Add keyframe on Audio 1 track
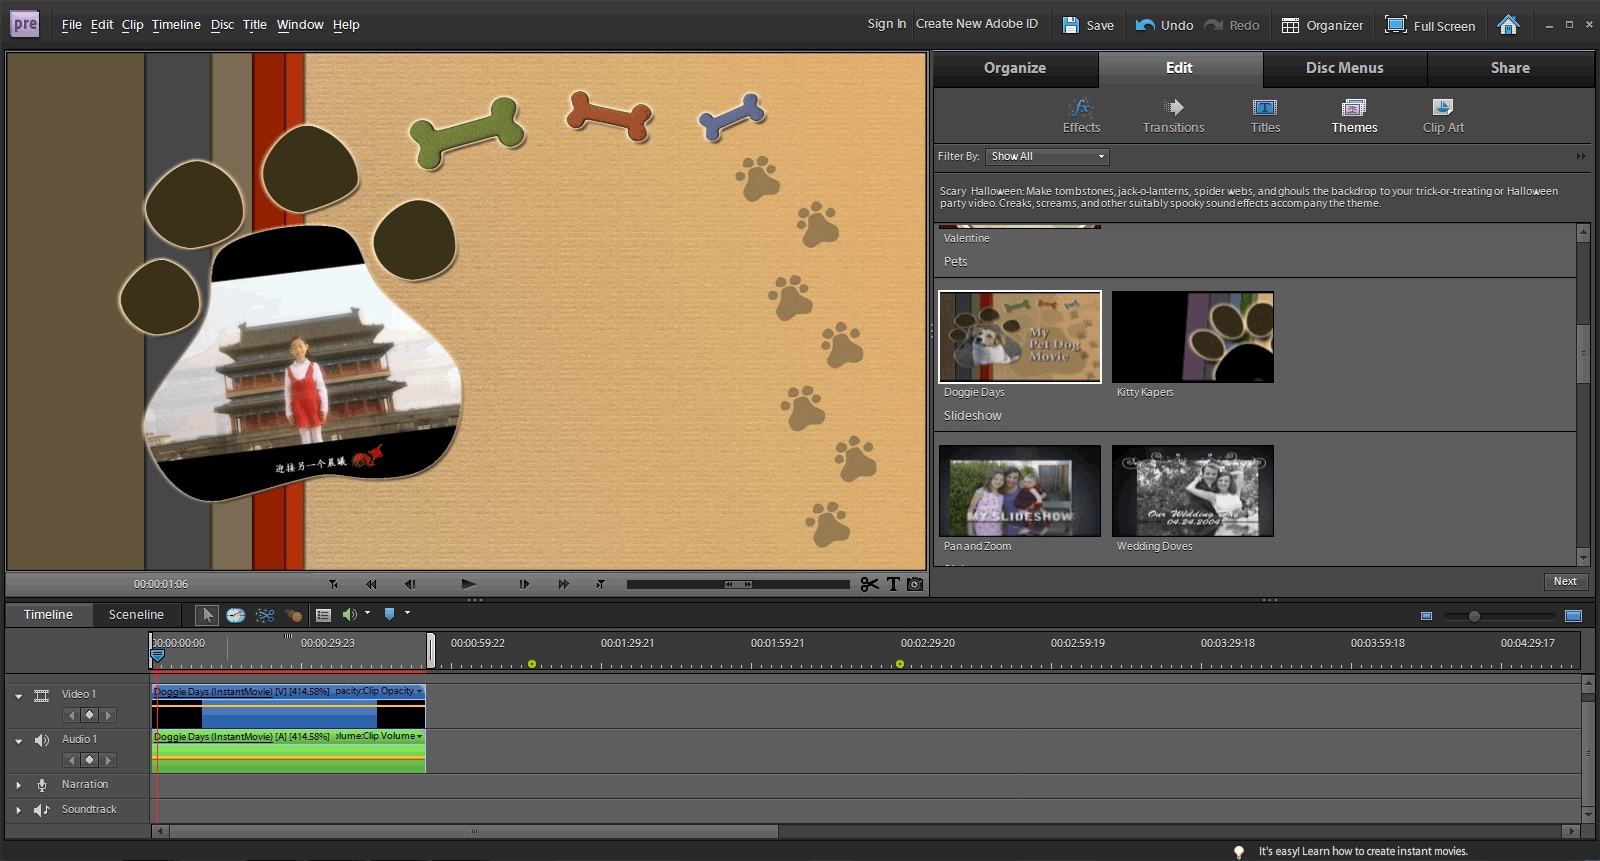Image resolution: width=1600 pixels, height=861 pixels. pos(89,760)
